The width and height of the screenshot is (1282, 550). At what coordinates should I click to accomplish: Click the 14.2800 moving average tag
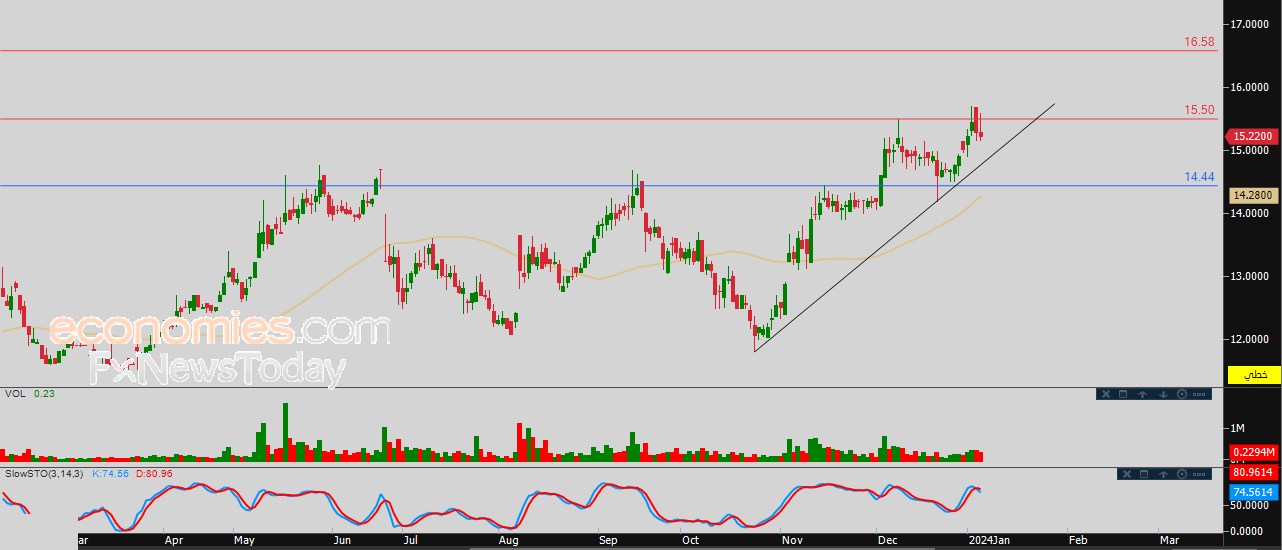pyautogui.click(x=1253, y=196)
